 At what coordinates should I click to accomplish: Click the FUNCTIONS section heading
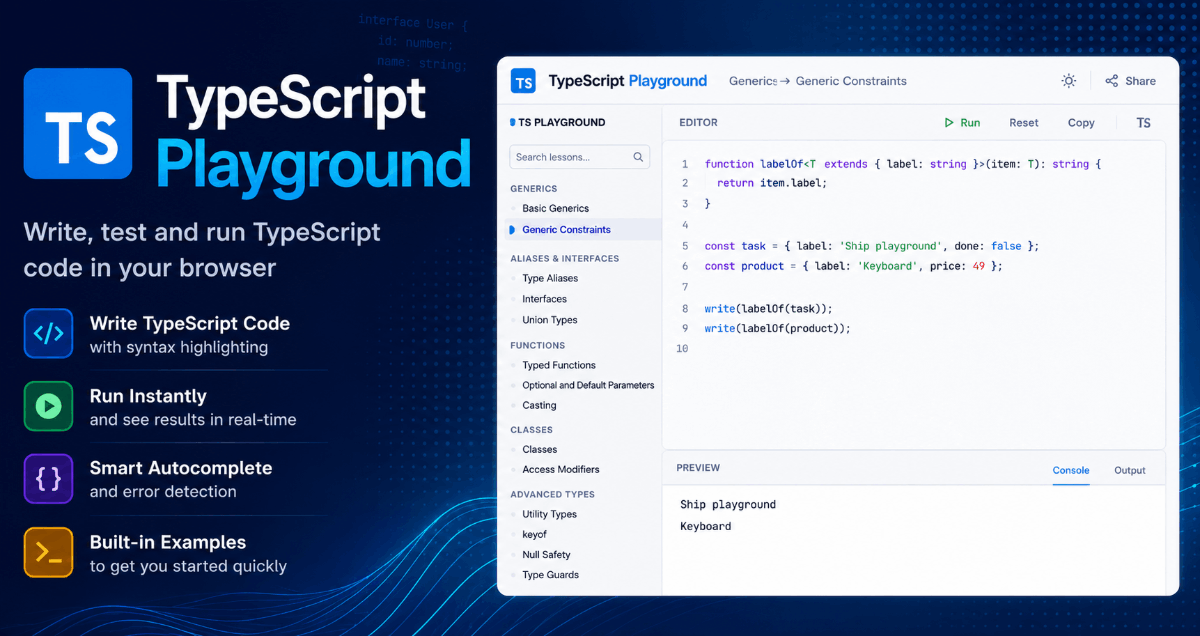[537, 346]
